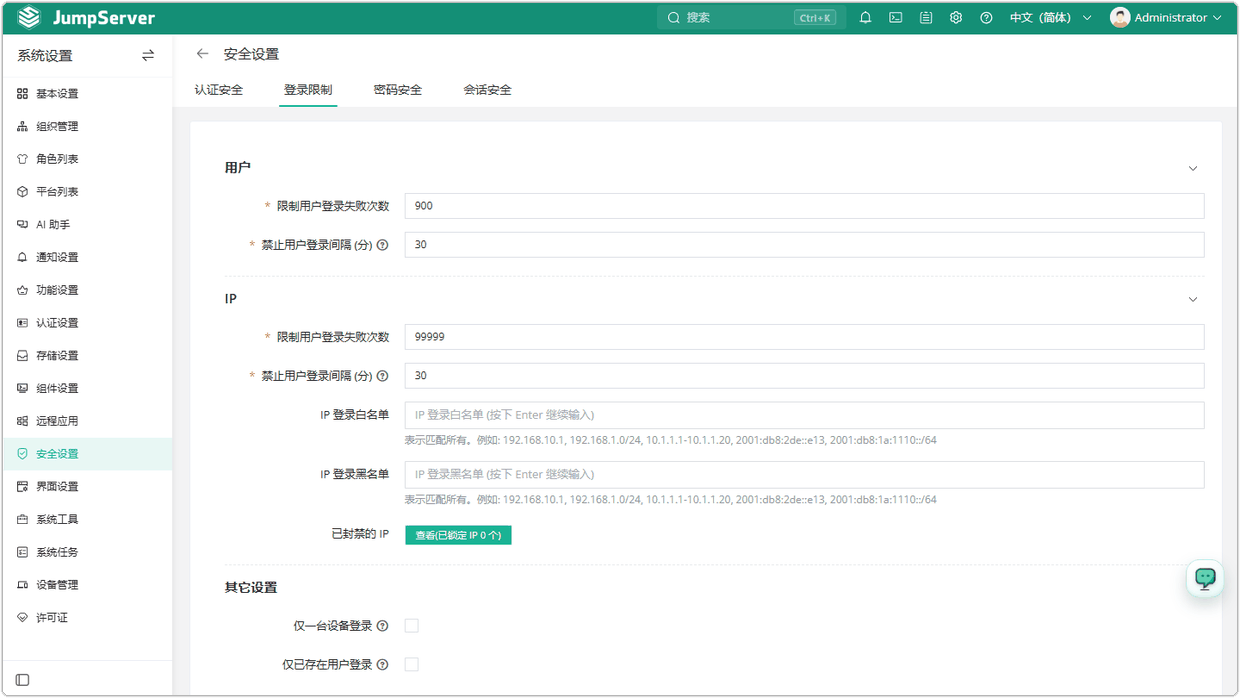Image resolution: width=1240 pixels, height=698 pixels.
Task: Open the 中文 (简体) language dropdown
Action: (1051, 18)
